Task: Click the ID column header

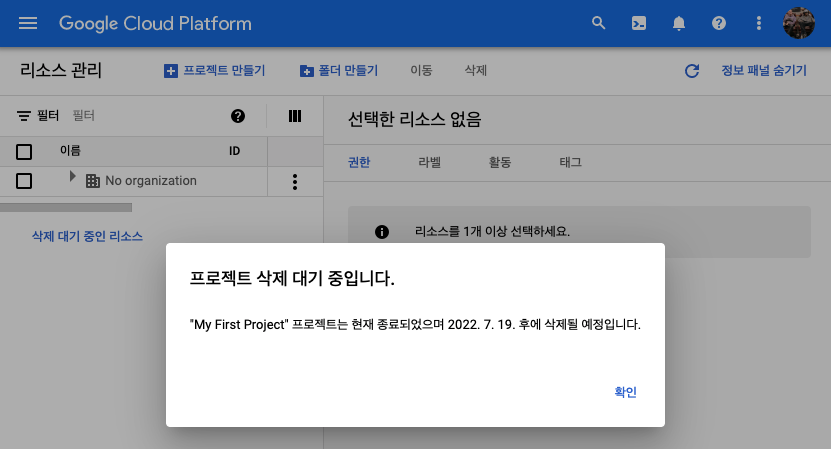Action: coord(235,151)
